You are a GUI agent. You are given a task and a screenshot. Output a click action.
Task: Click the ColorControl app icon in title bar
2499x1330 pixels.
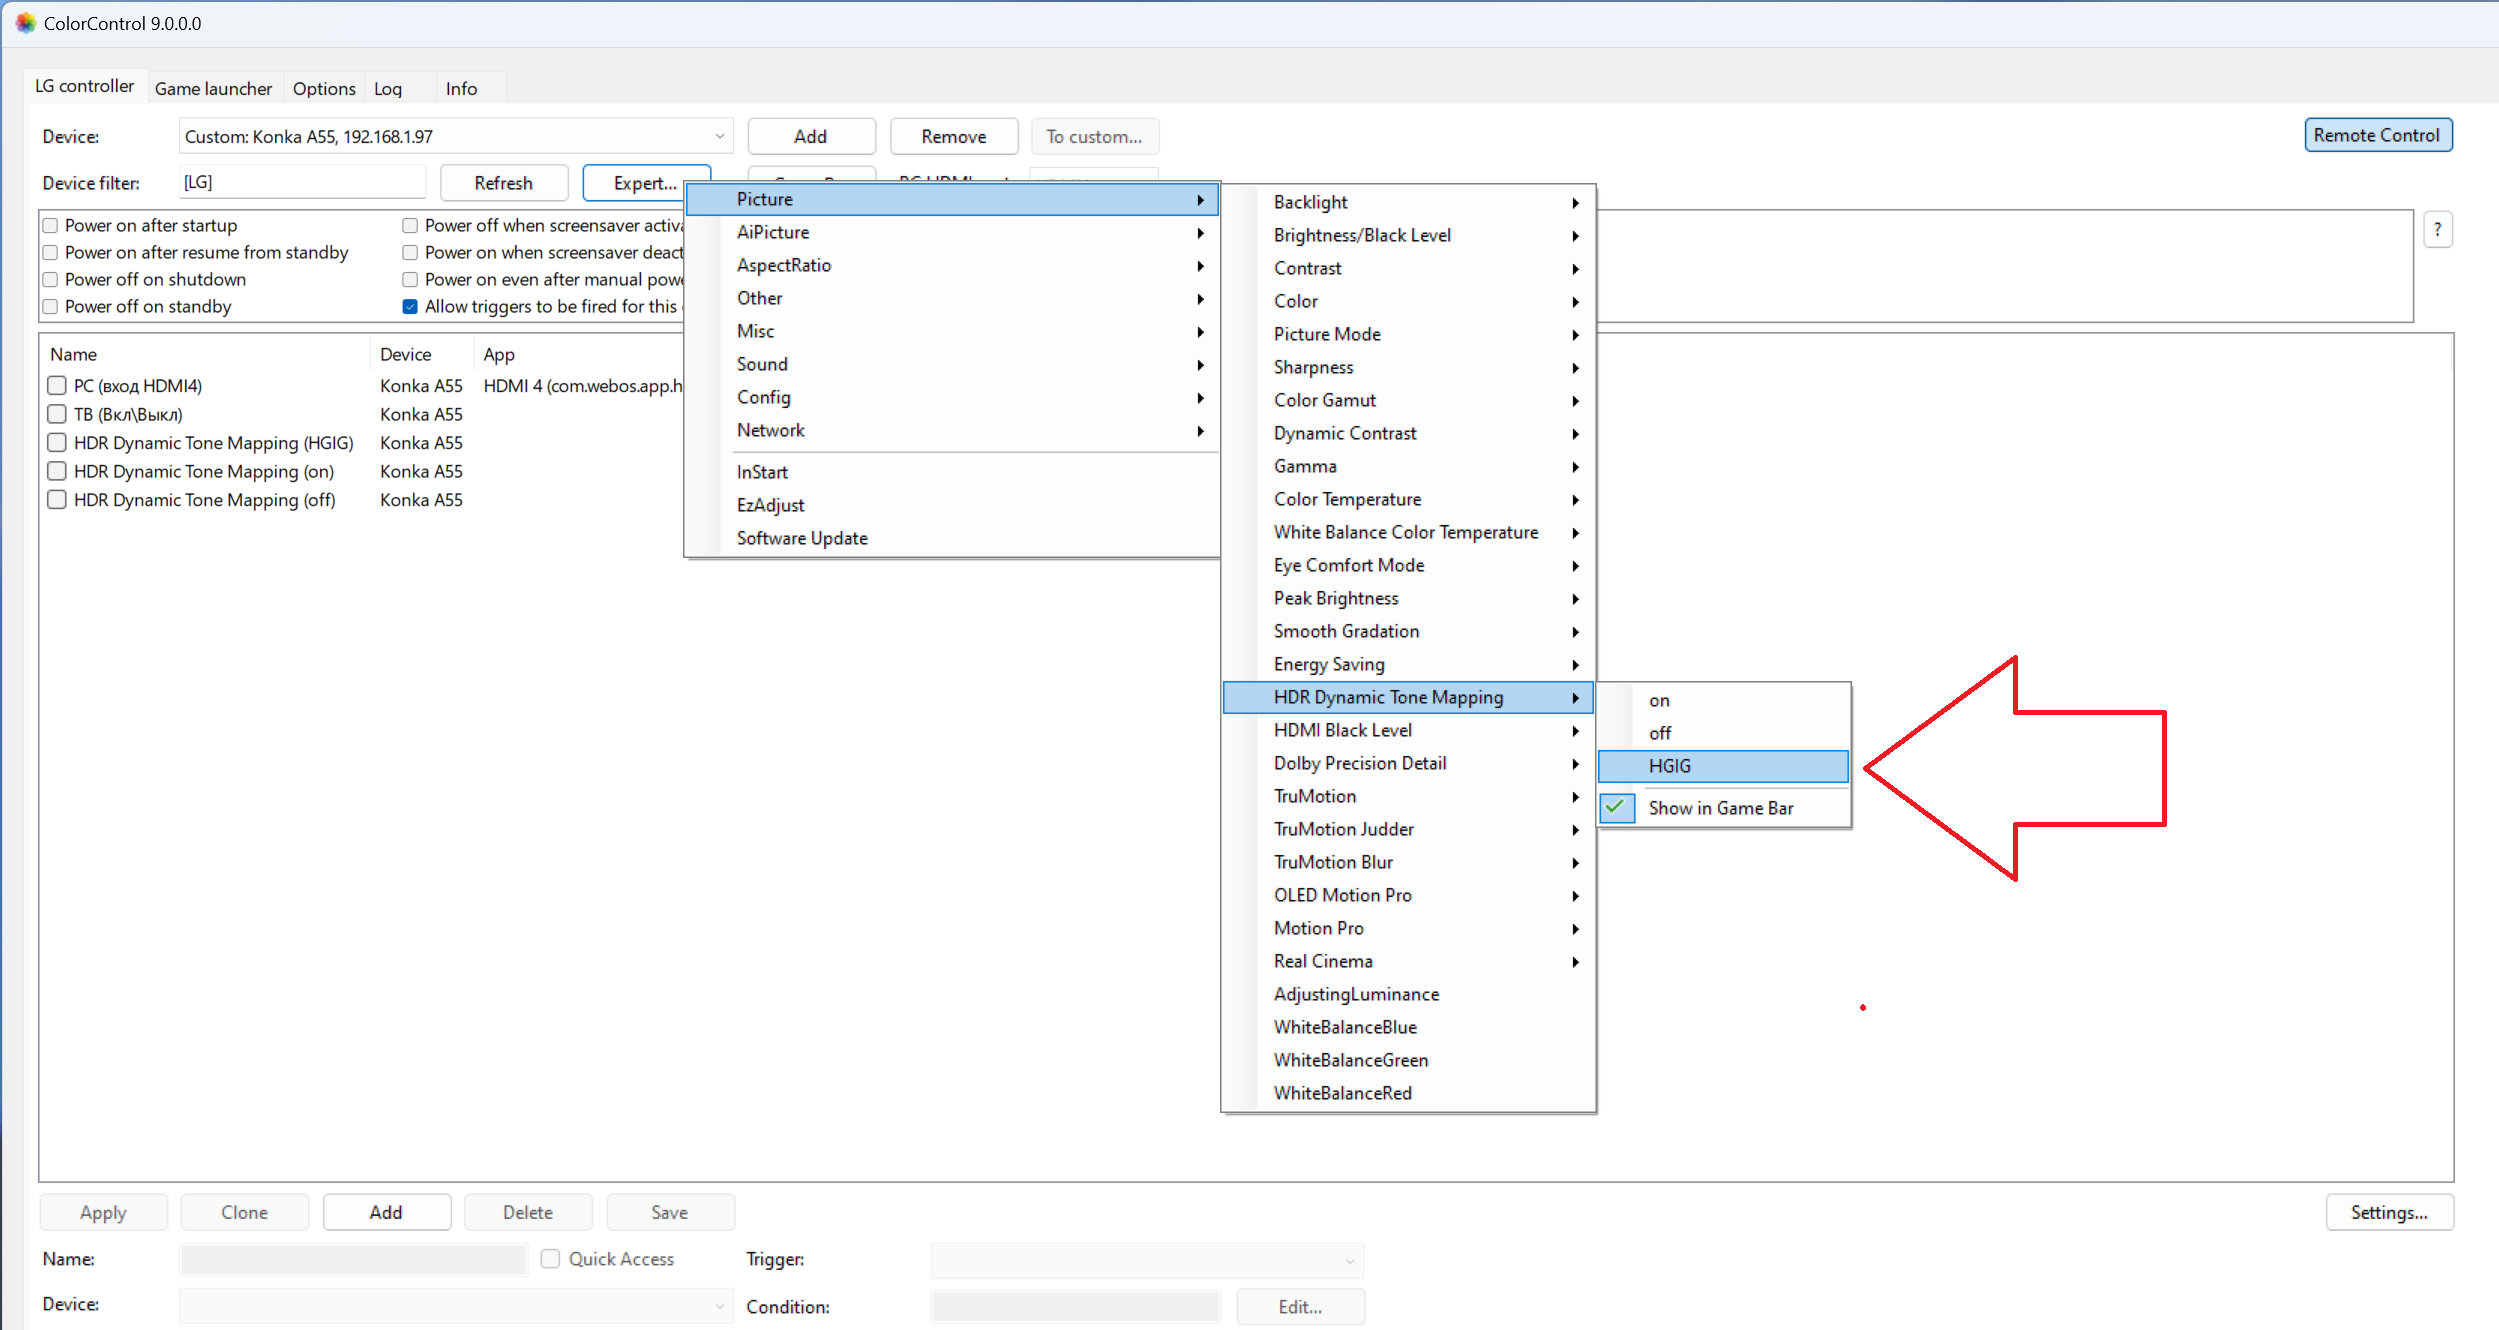tap(25, 23)
